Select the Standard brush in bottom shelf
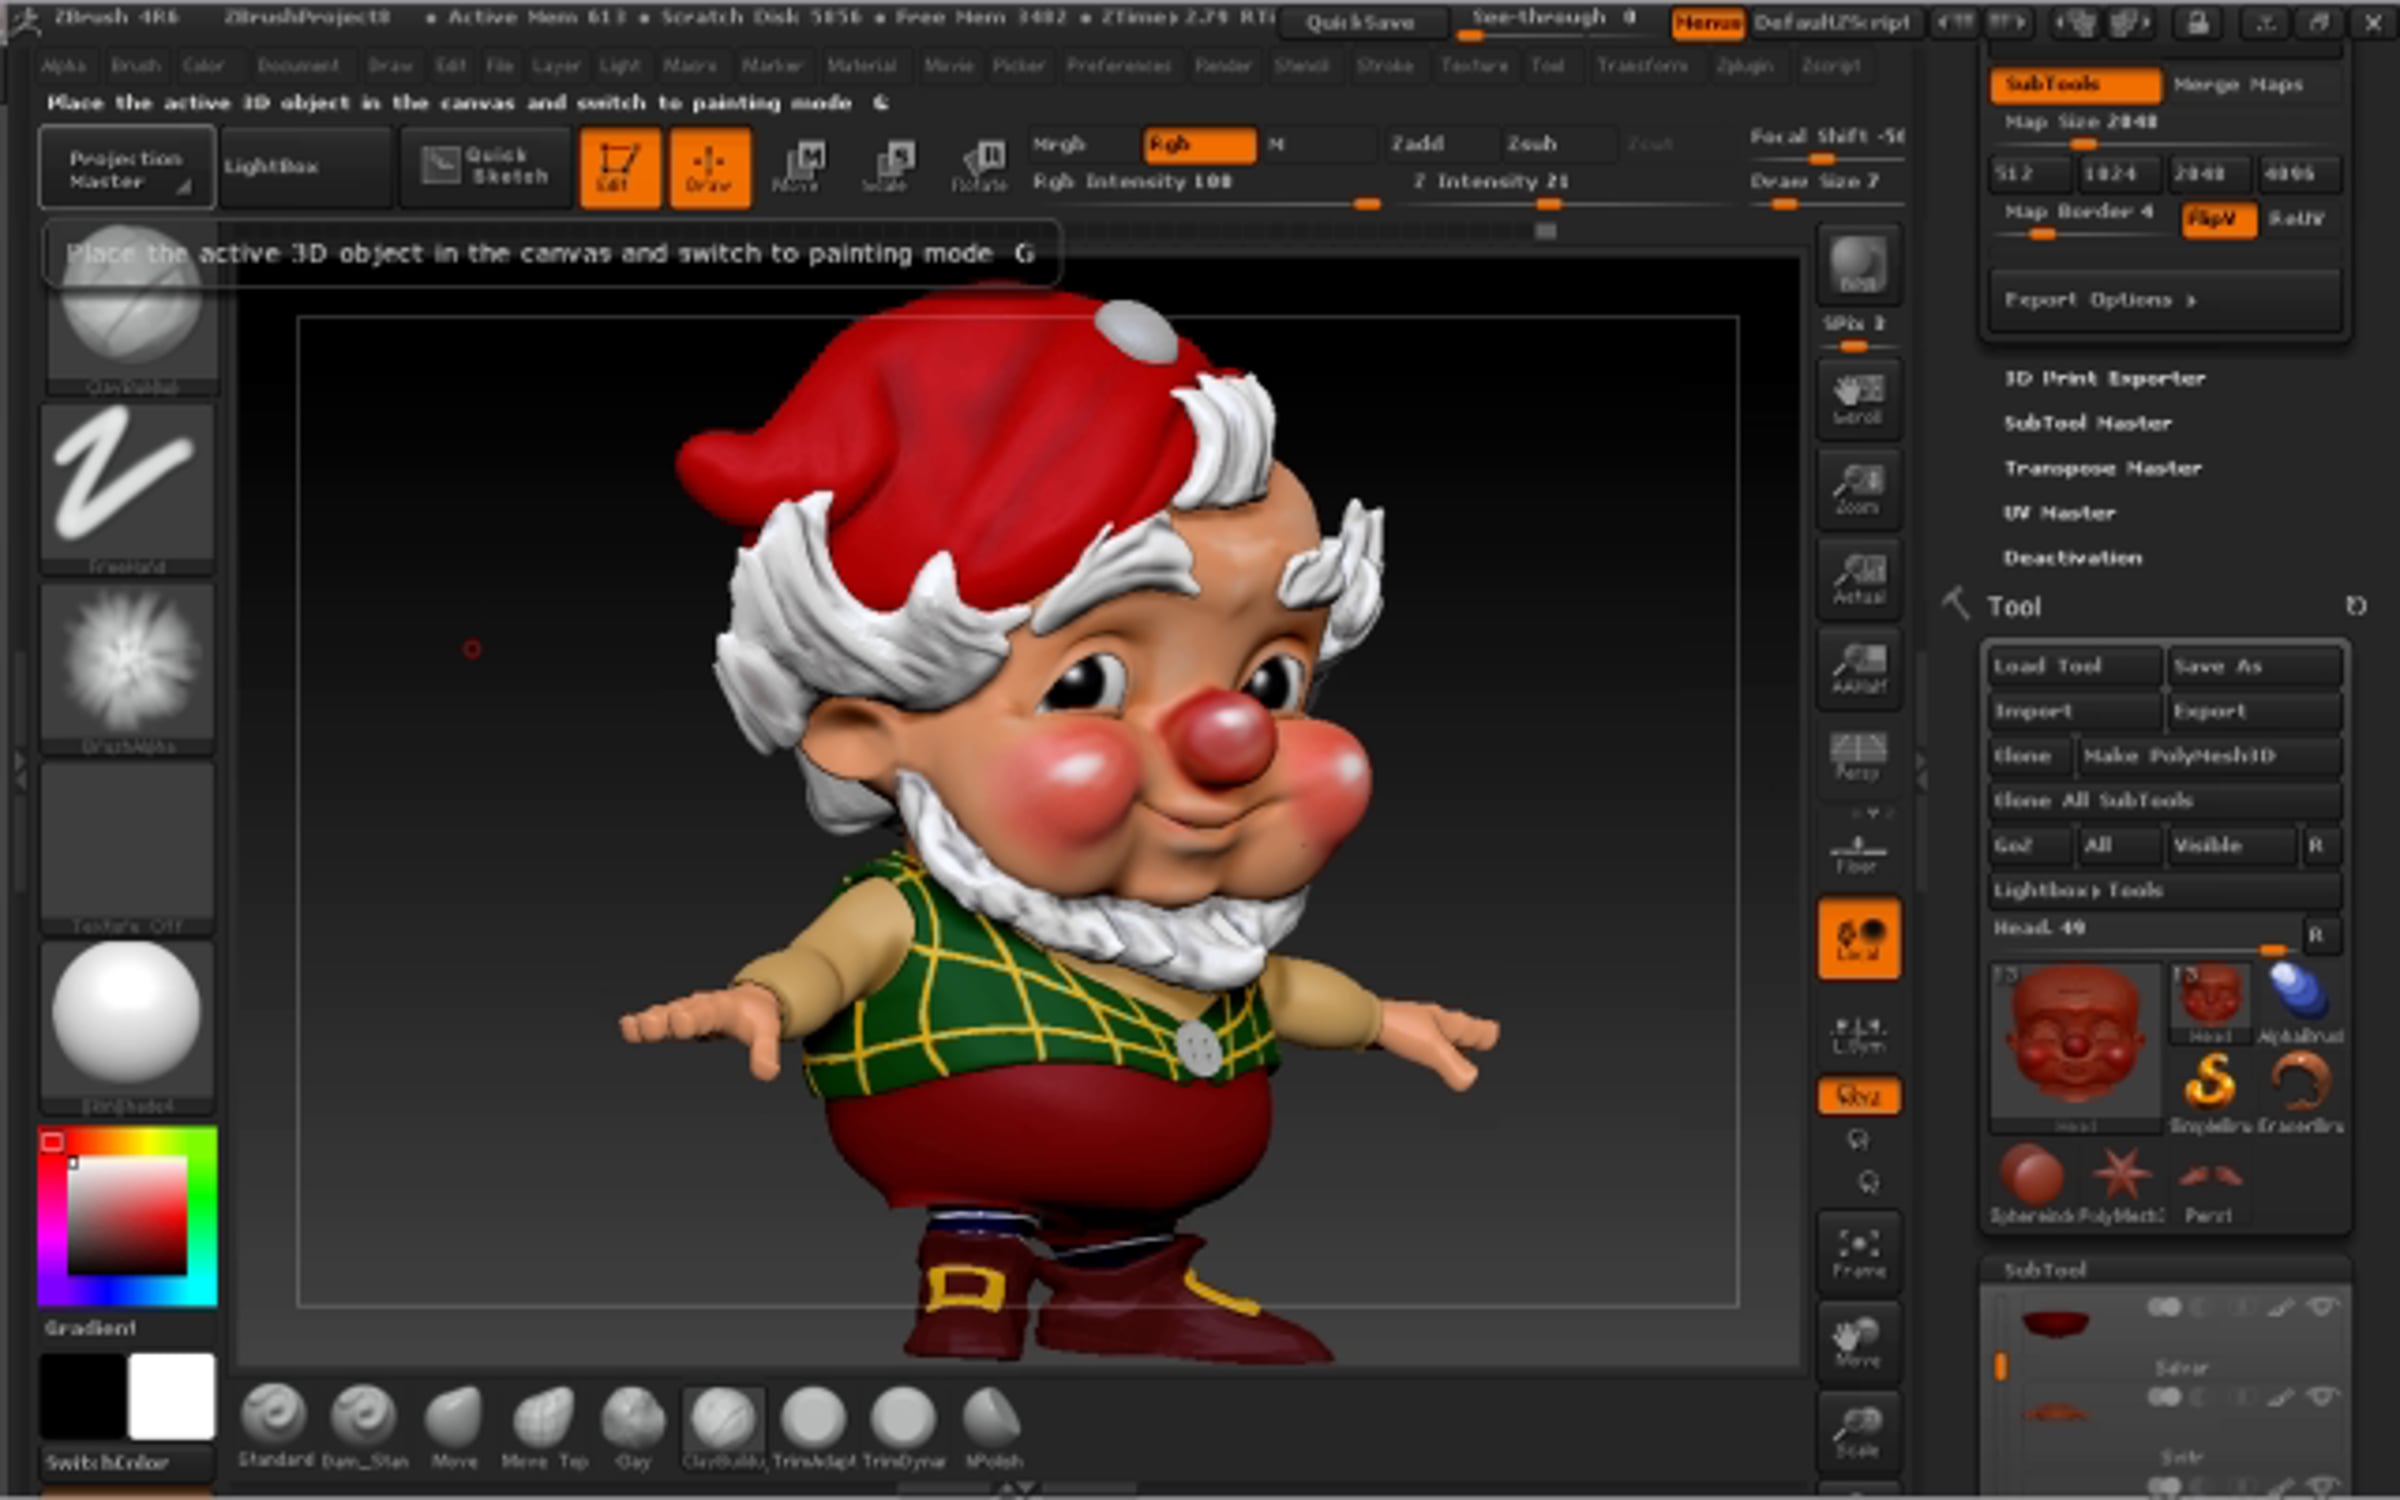2400x1500 pixels. click(x=273, y=1427)
